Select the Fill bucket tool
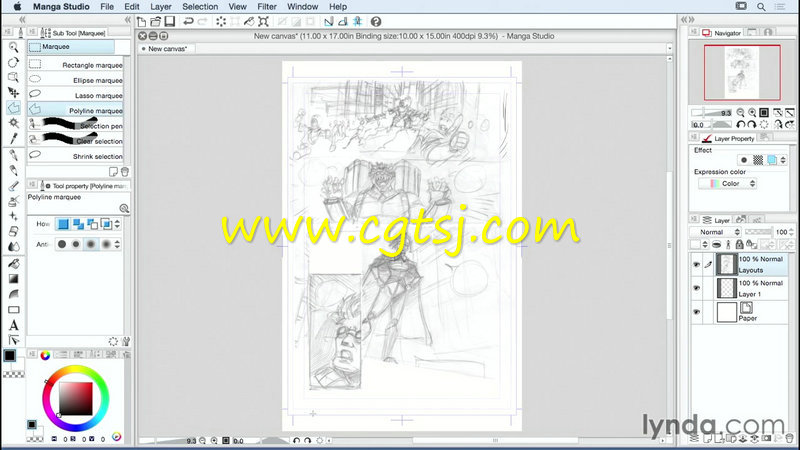Viewport: 800px width, 450px height. tap(13, 263)
